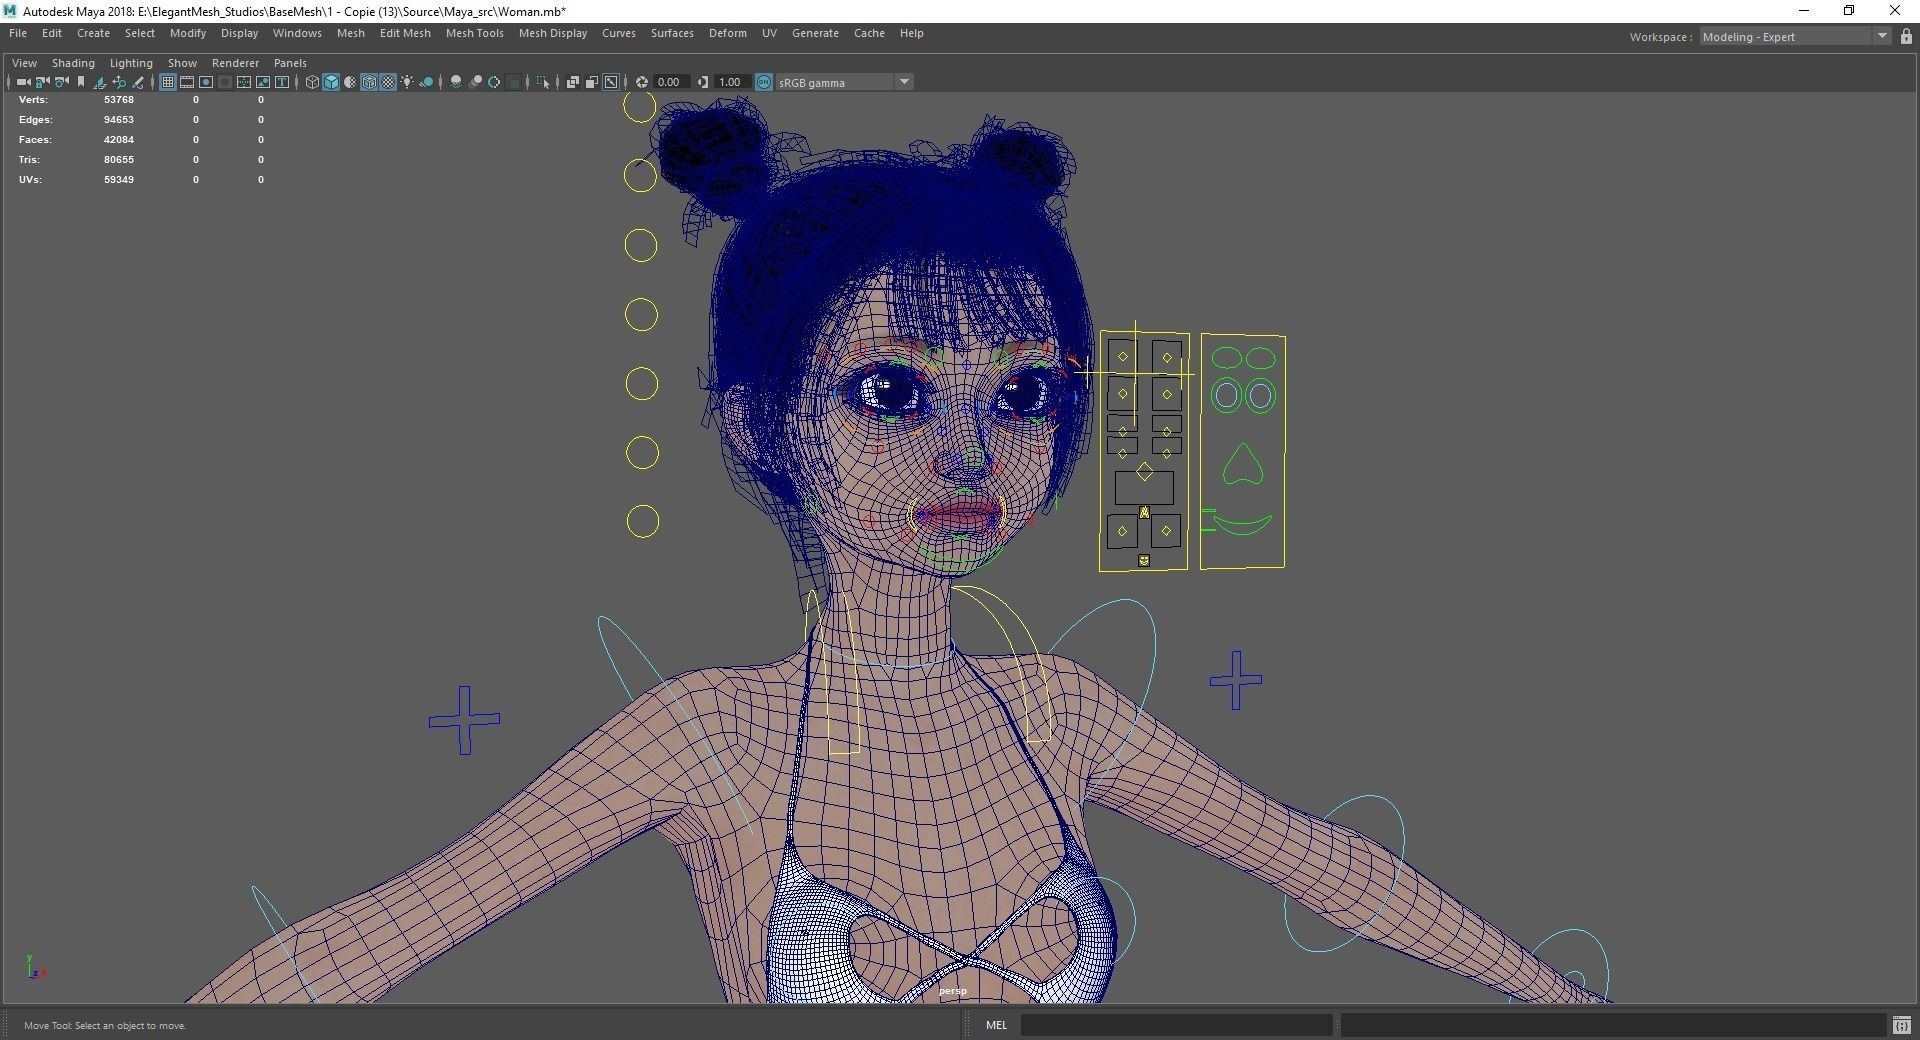This screenshot has height=1040, width=1920.
Task: Click Multisample Anti-aliasing icon
Action: tap(494, 82)
